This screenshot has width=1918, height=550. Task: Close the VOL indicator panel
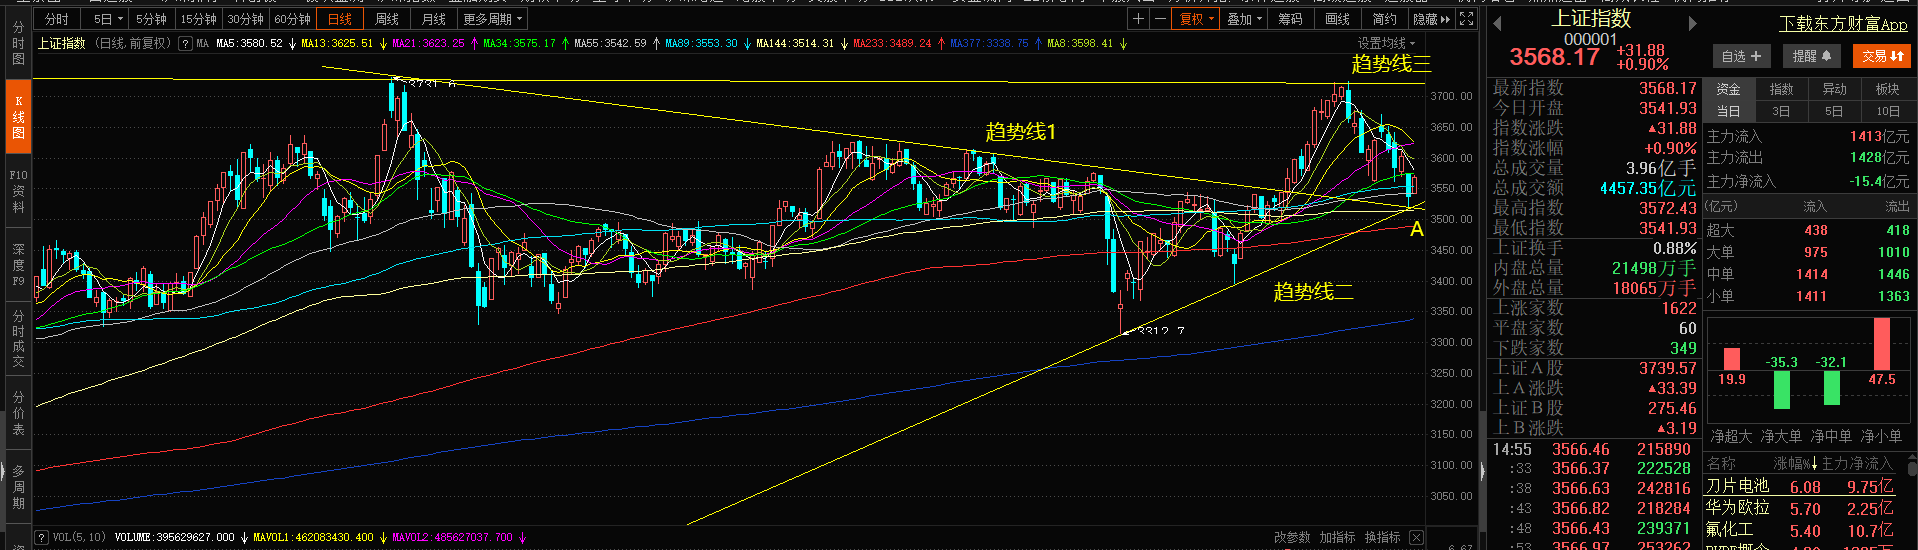(1416, 537)
